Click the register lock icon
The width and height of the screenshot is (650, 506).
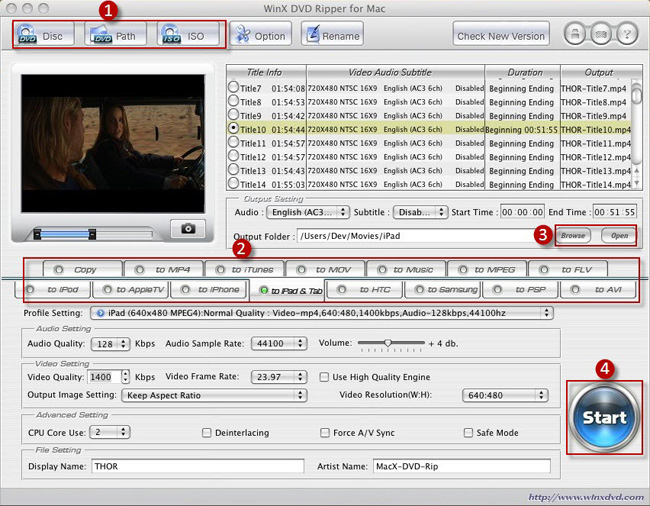575,34
